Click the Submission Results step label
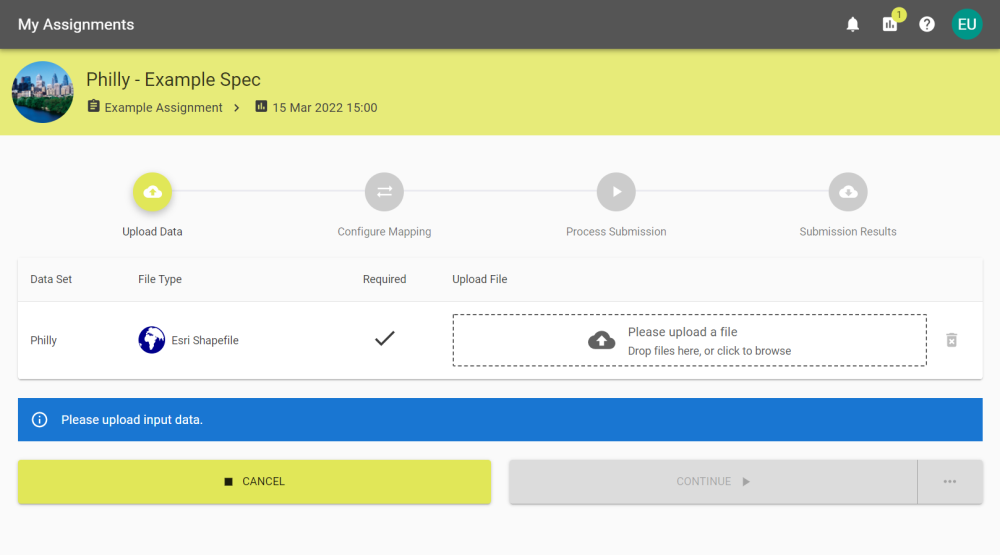This screenshot has height=555, width=1000. 848,232
